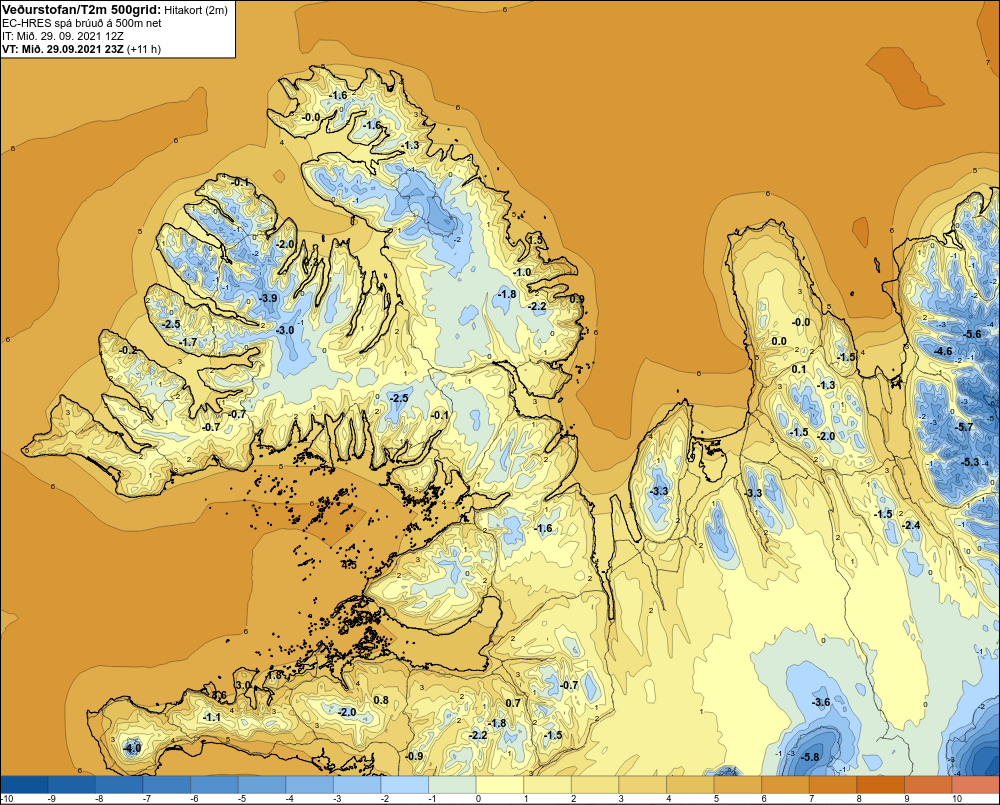
Task: Click the '-4.6' temperature value on map
Action: pyautogui.click(x=943, y=351)
